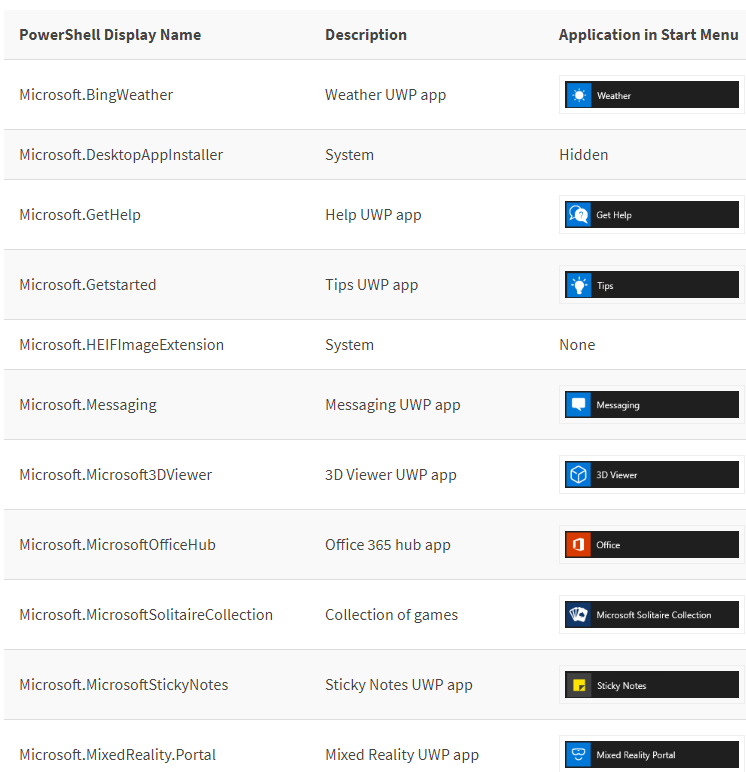Click the '3D Viewer UWP app' description
This screenshot has width=746, height=772.
[x=390, y=475]
